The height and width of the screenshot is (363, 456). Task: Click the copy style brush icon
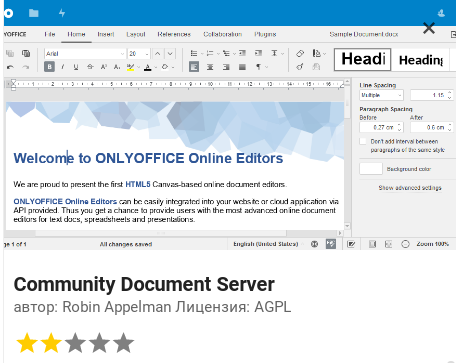pyautogui.click(x=300, y=67)
